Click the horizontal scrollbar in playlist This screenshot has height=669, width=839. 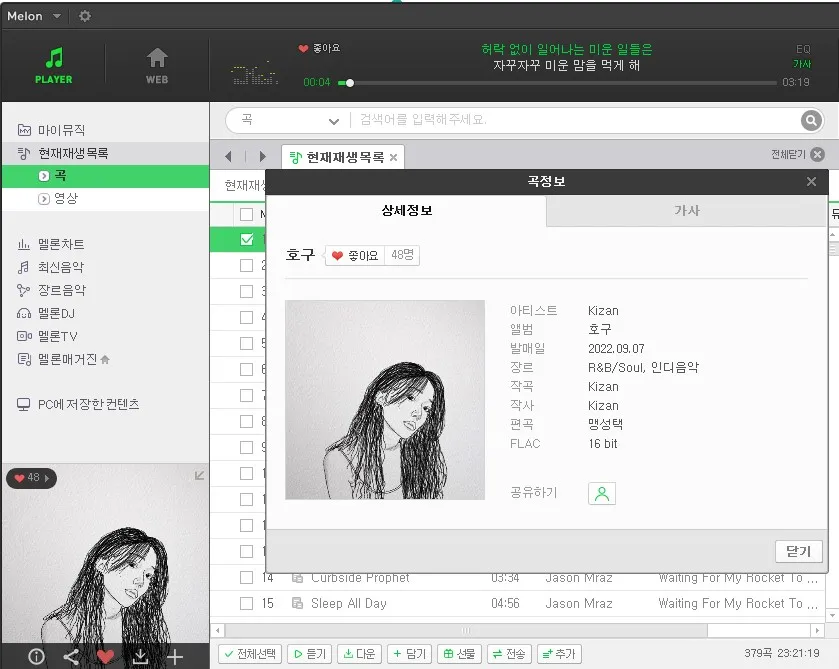click(466, 630)
